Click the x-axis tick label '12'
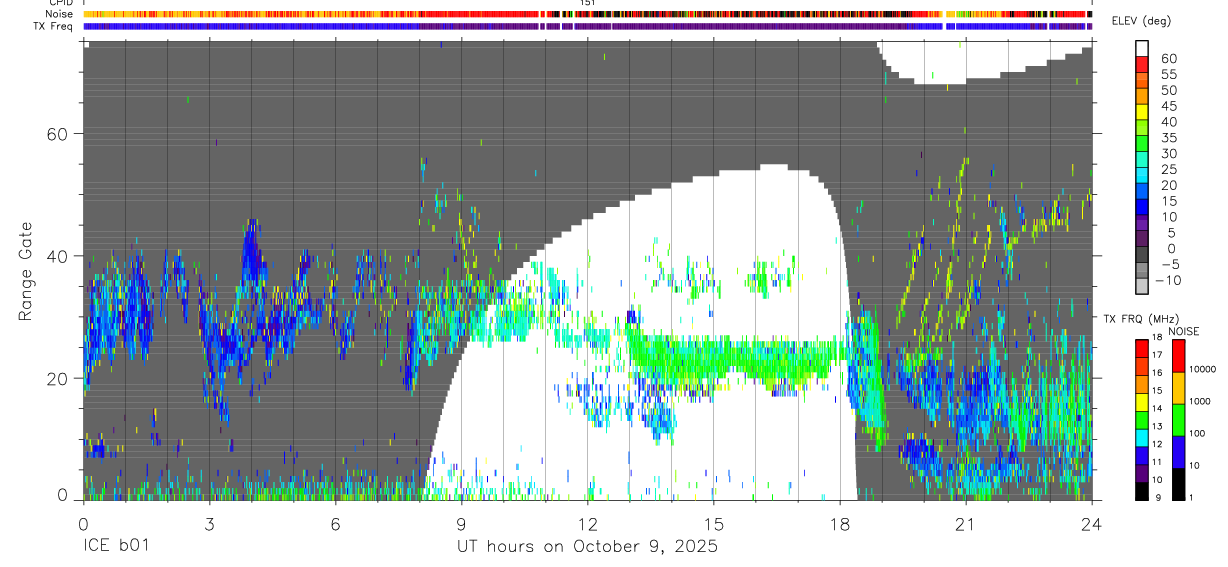Viewport: 1228px width, 567px height. (x=587, y=523)
